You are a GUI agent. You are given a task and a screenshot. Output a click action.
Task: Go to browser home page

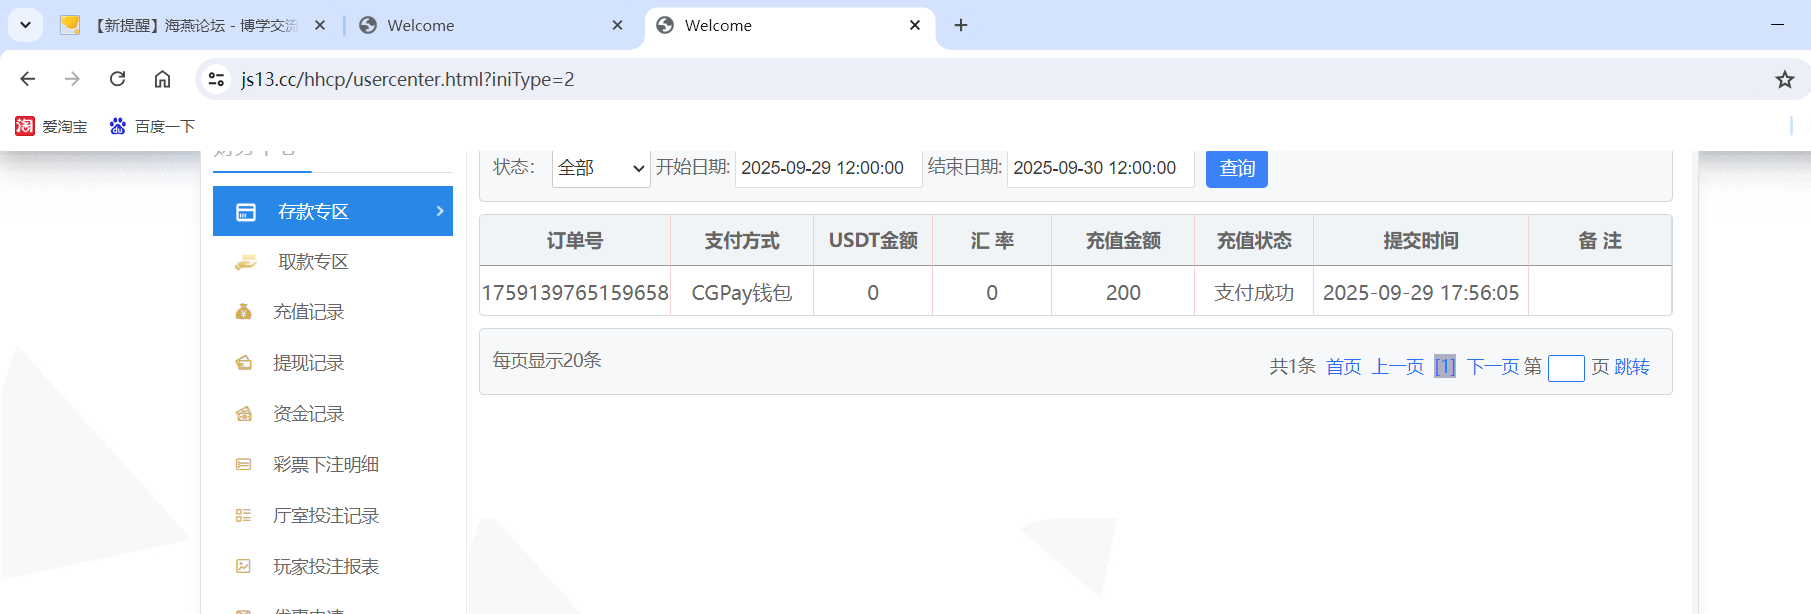(x=162, y=79)
